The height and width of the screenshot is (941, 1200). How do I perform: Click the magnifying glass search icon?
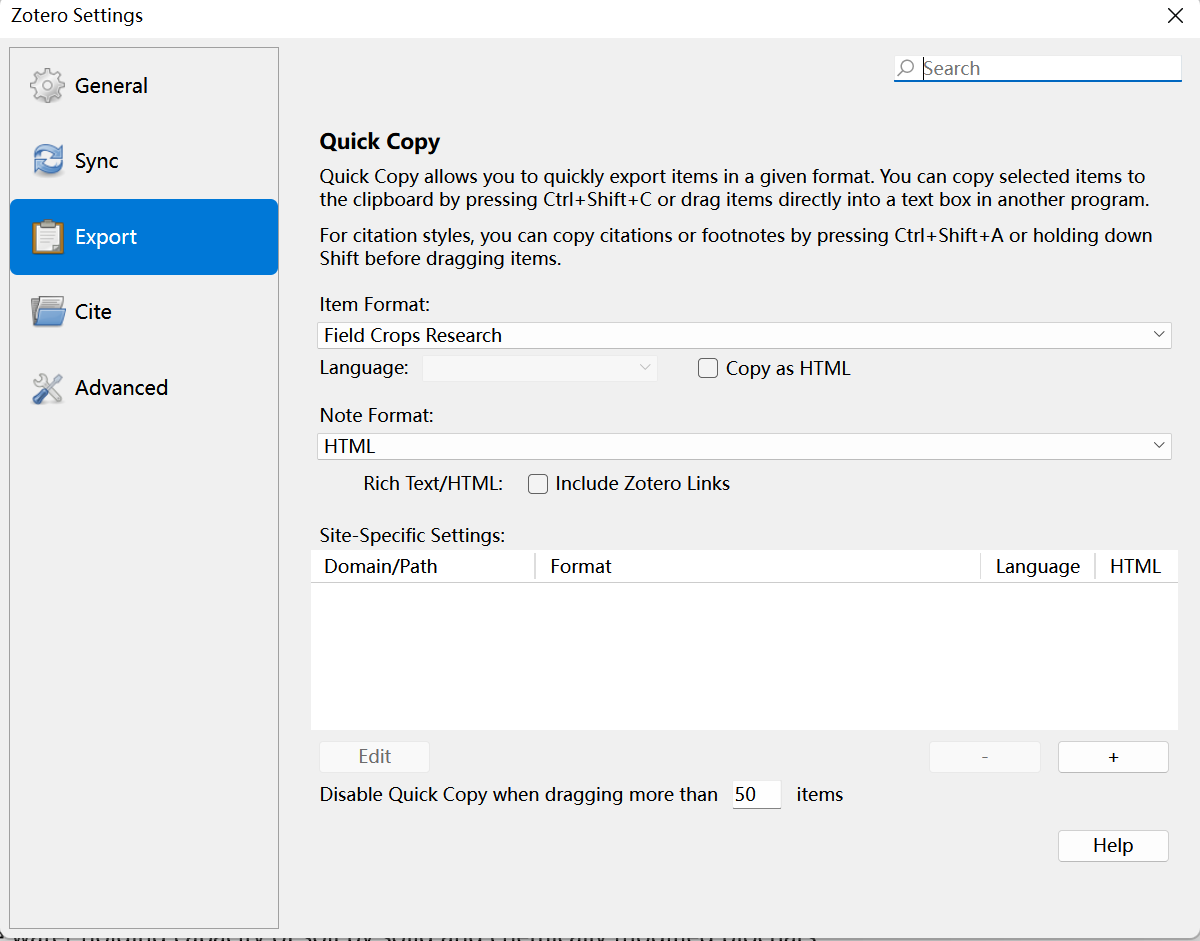pos(906,68)
